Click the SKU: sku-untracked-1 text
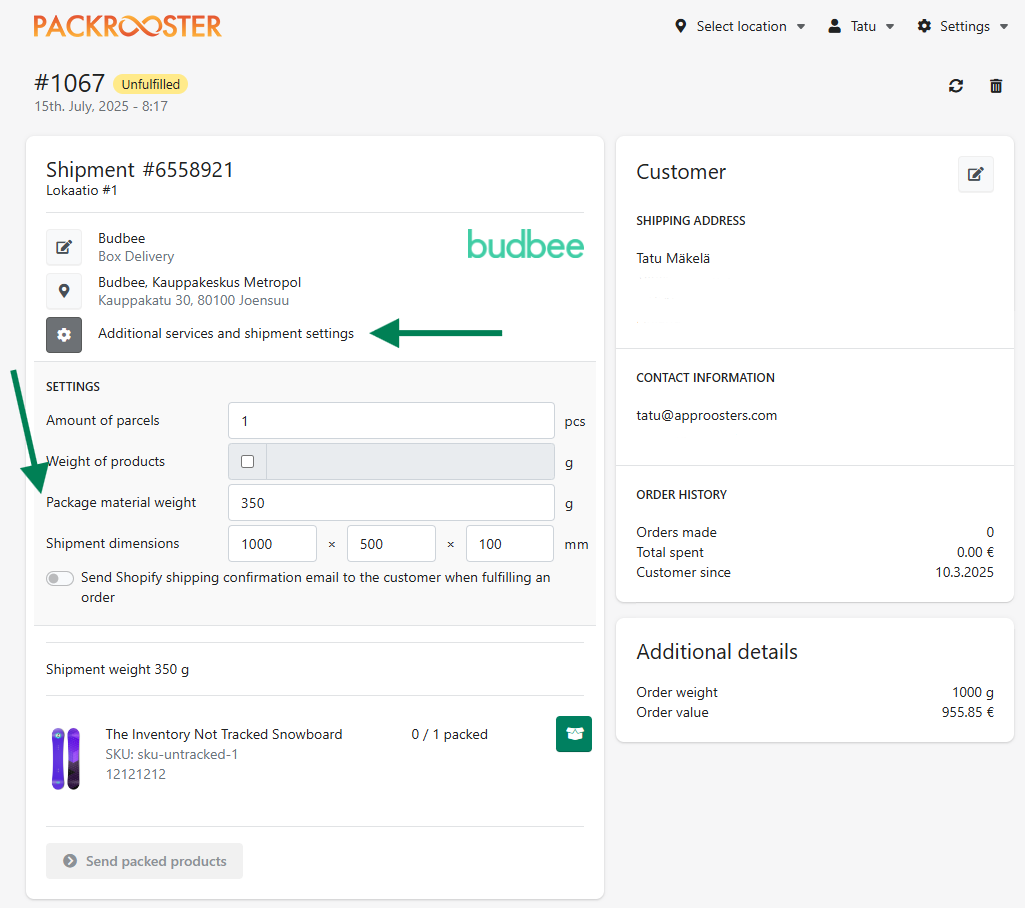 click(171, 754)
